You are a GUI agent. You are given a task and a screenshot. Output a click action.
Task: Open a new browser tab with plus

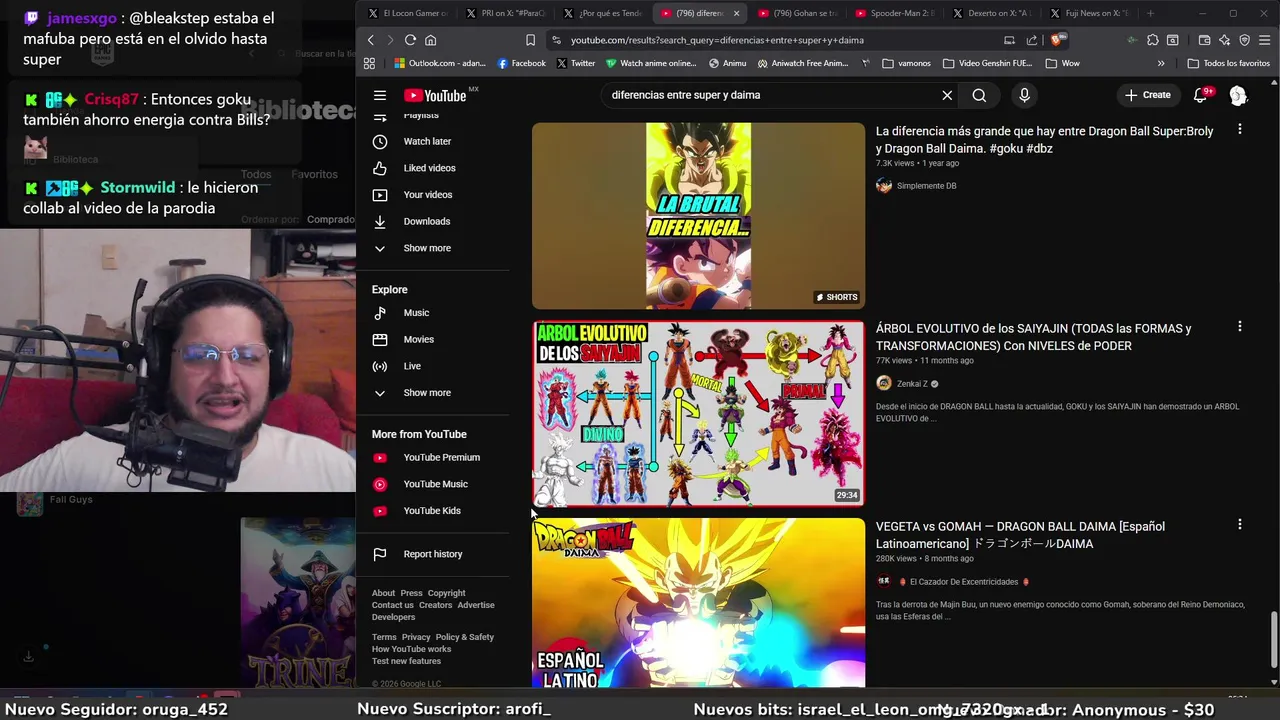pyautogui.click(x=1150, y=13)
